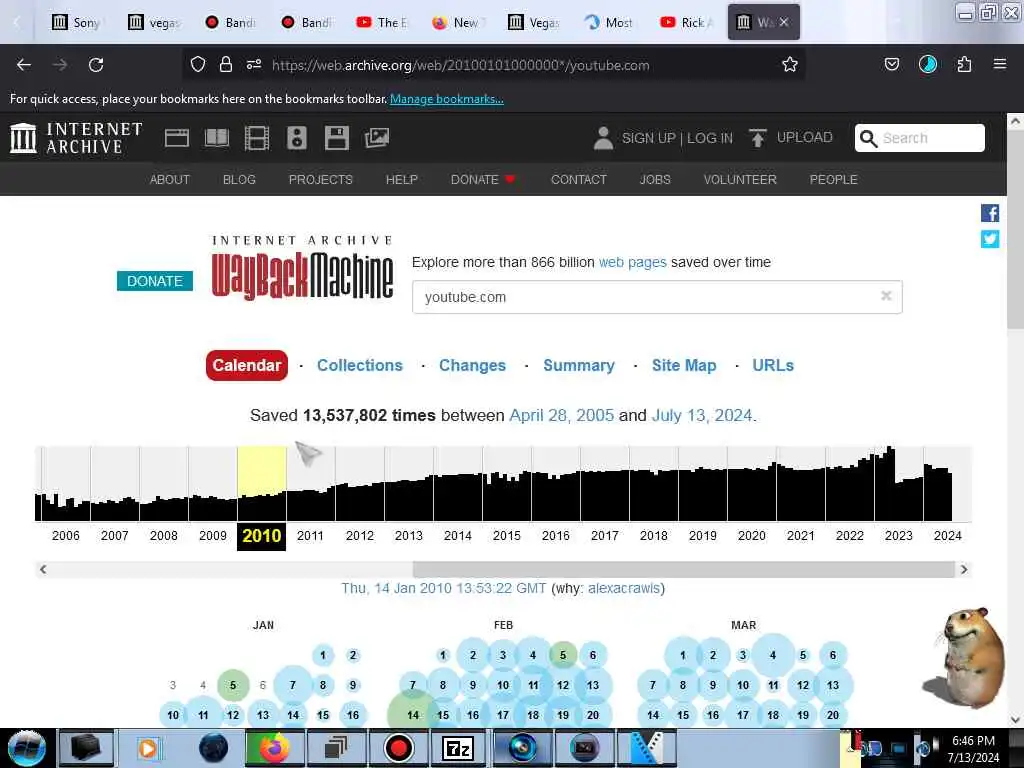Image resolution: width=1024 pixels, height=768 pixels.
Task: Open the Pocket save icon
Action: pyautogui.click(x=891, y=64)
